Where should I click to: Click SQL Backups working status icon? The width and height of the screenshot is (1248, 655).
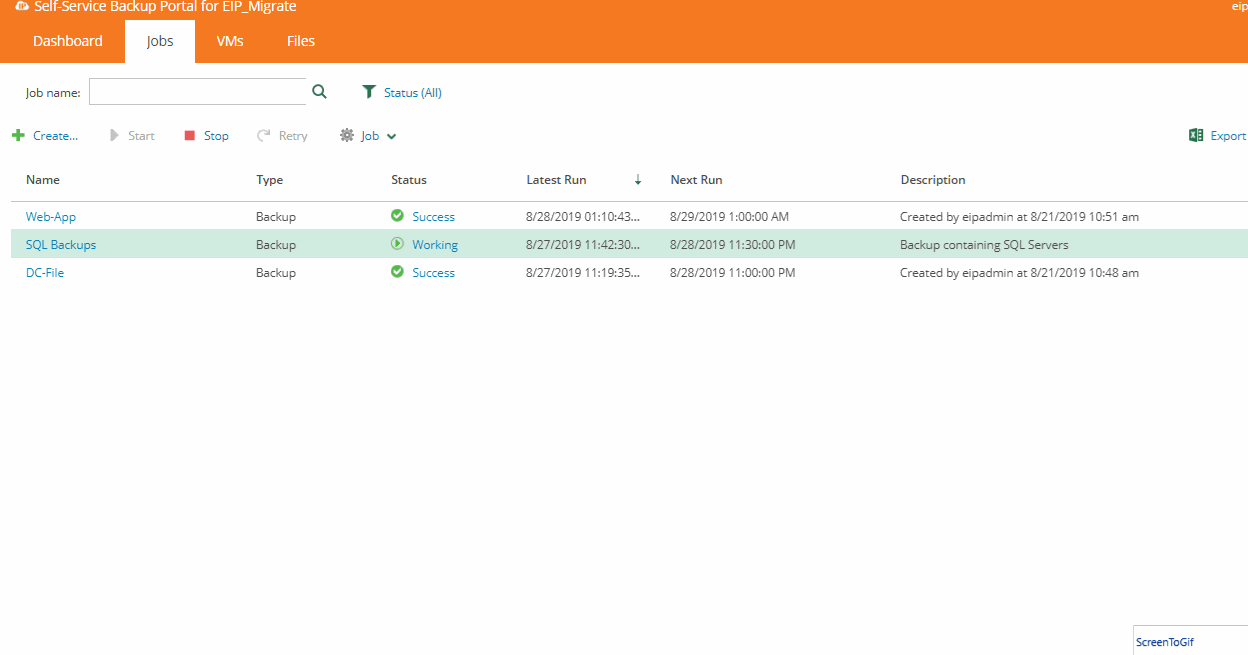tap(397, 244)
